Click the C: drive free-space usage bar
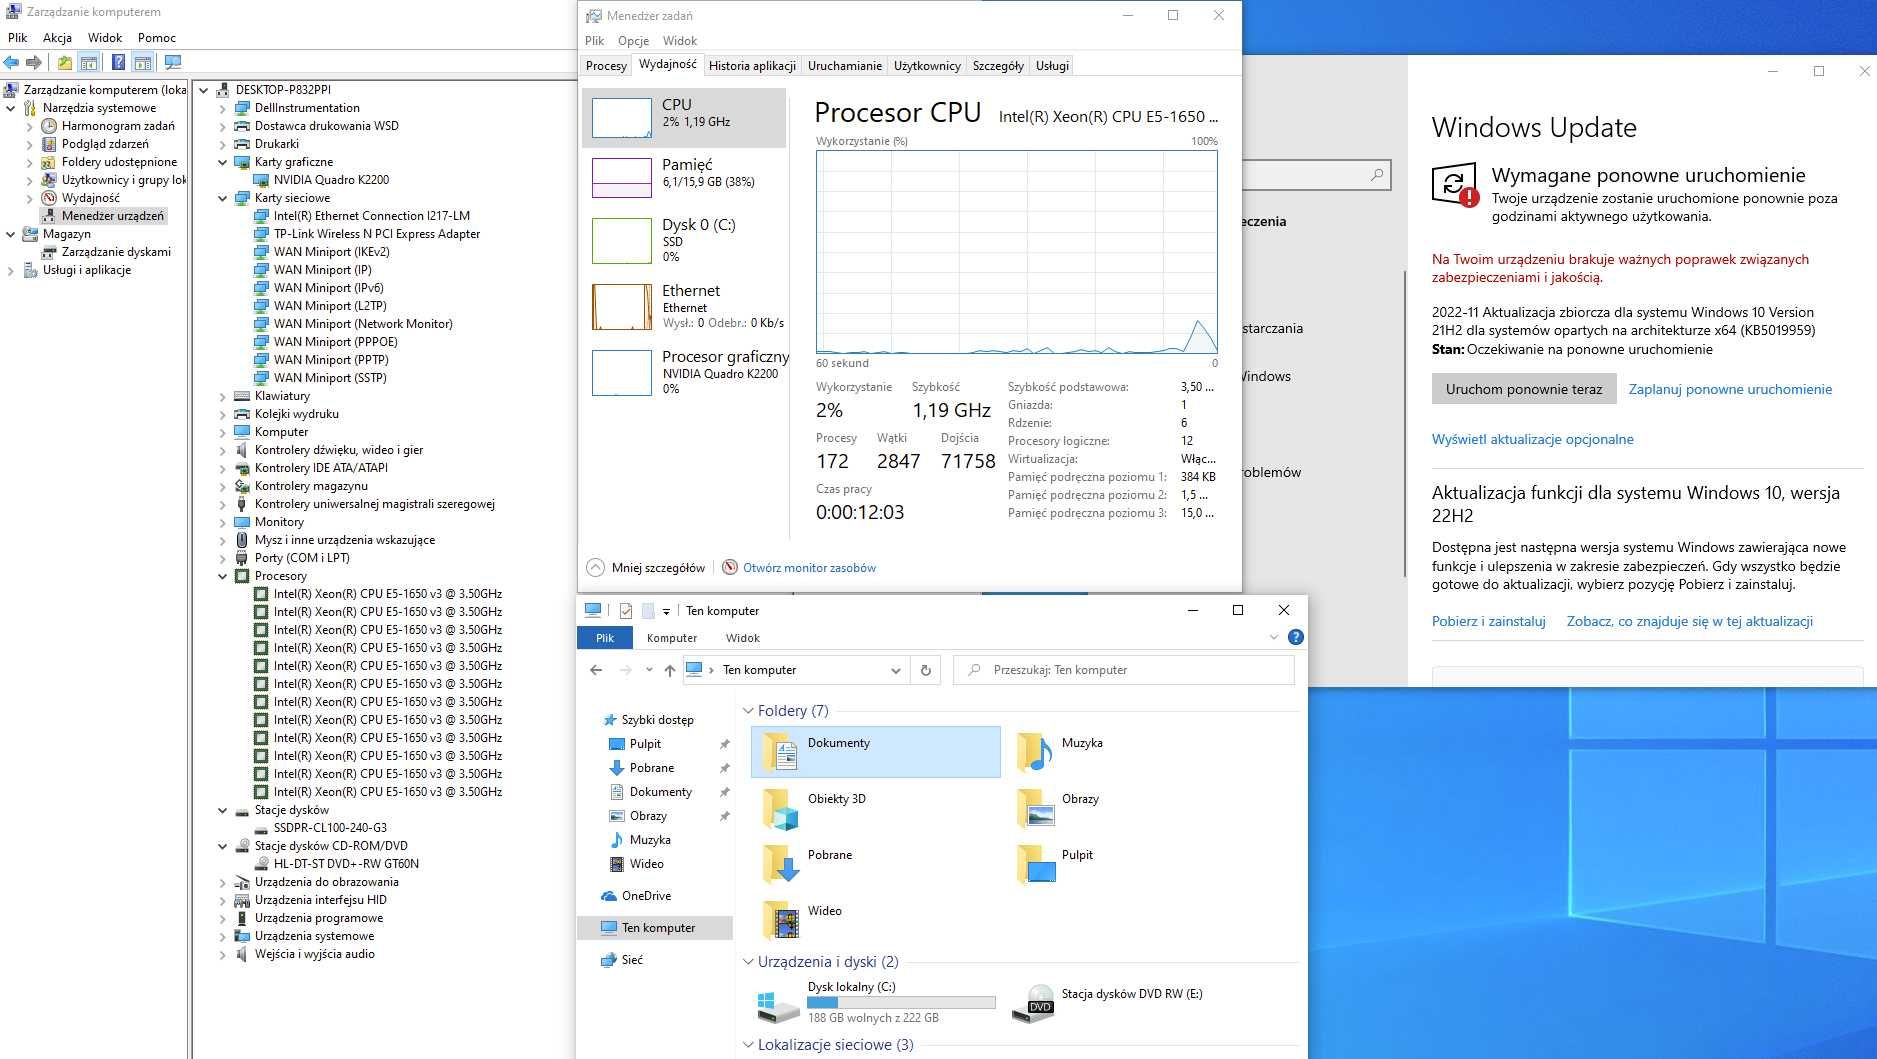Viewport: 1877px width, 1059px height. coord(901,1003)
